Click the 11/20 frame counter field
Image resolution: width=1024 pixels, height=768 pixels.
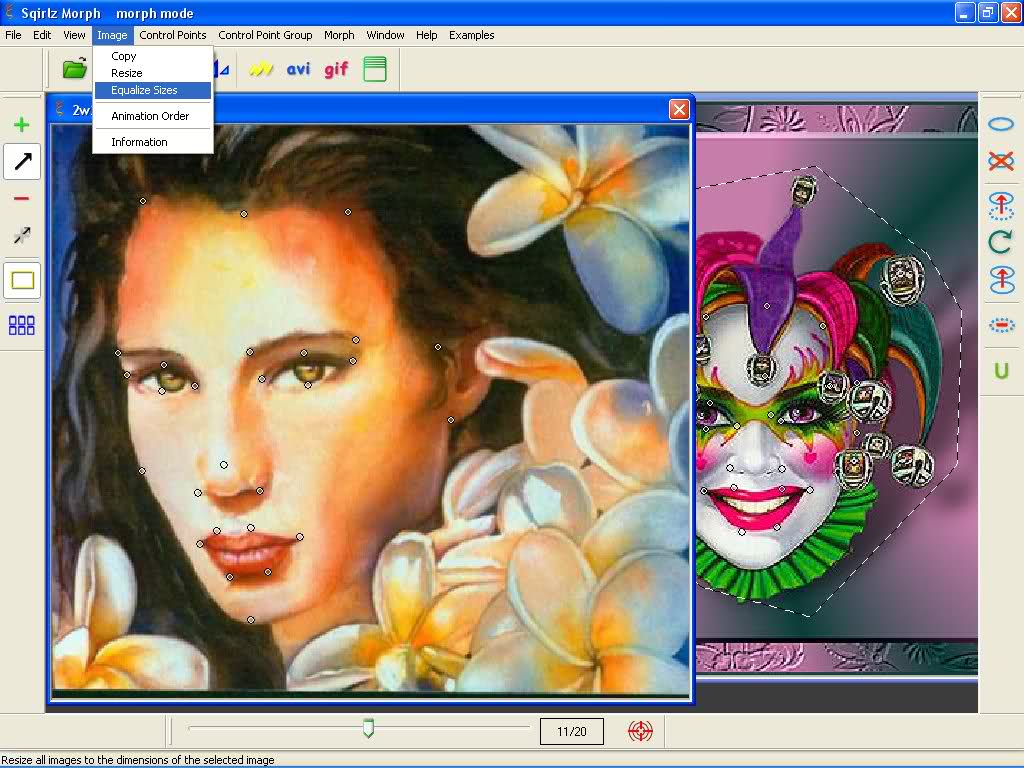coord(571,731)
